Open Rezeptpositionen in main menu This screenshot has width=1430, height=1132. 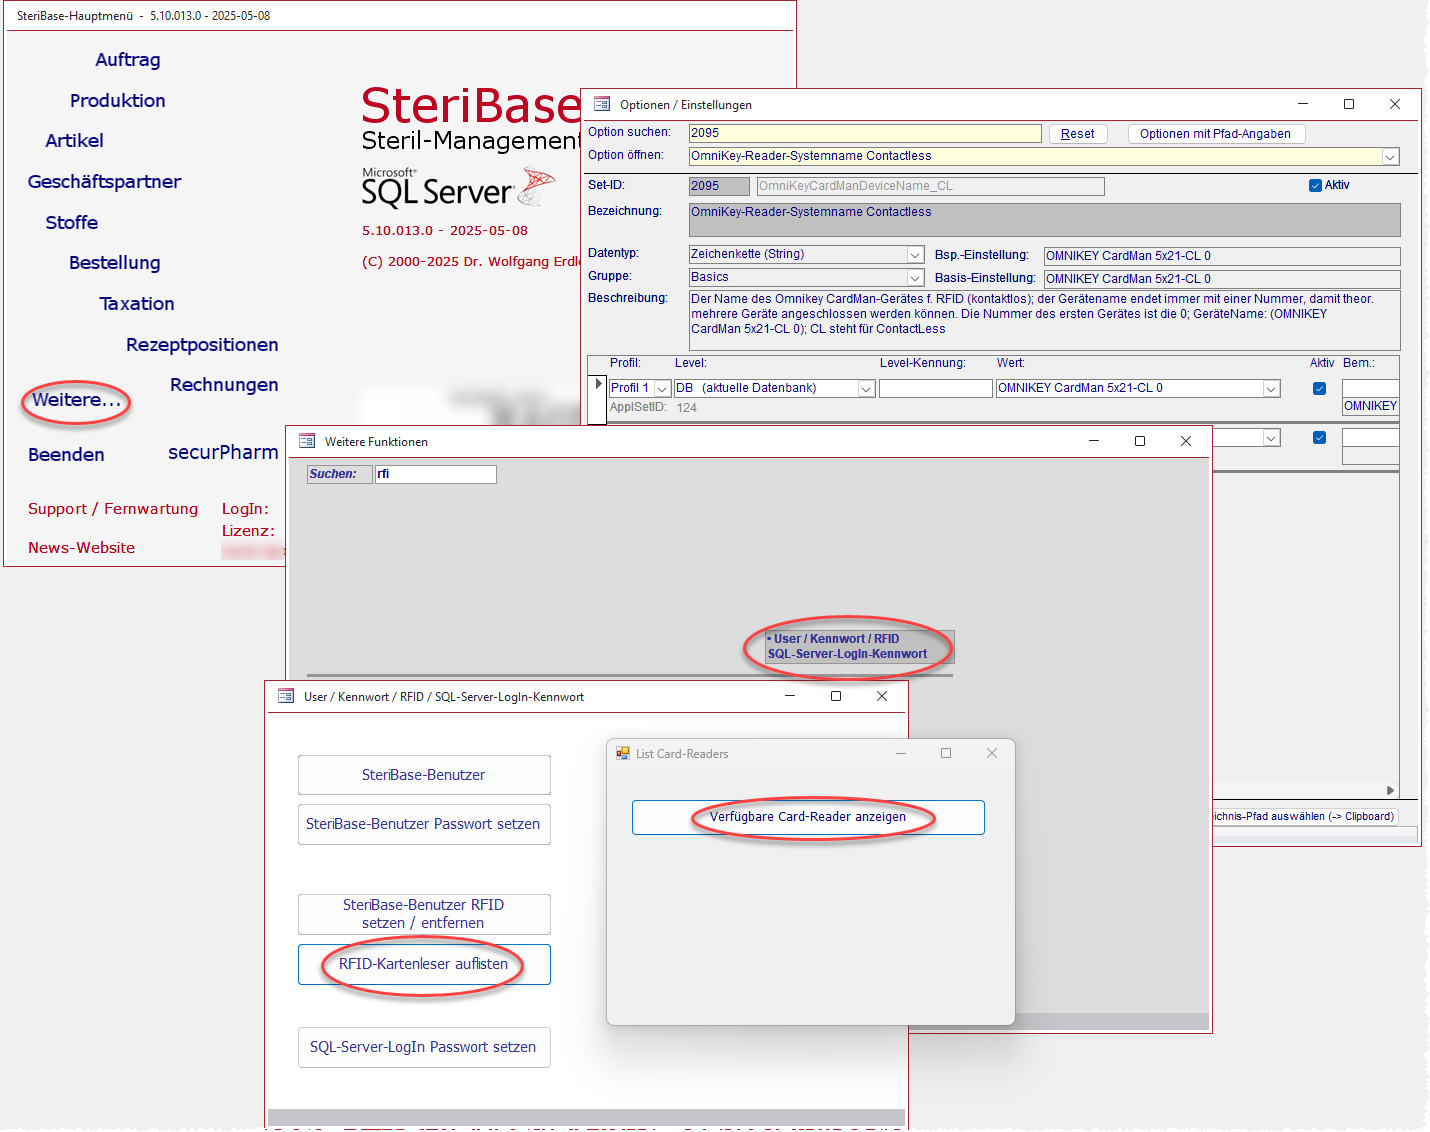click(x=202, y=345)
